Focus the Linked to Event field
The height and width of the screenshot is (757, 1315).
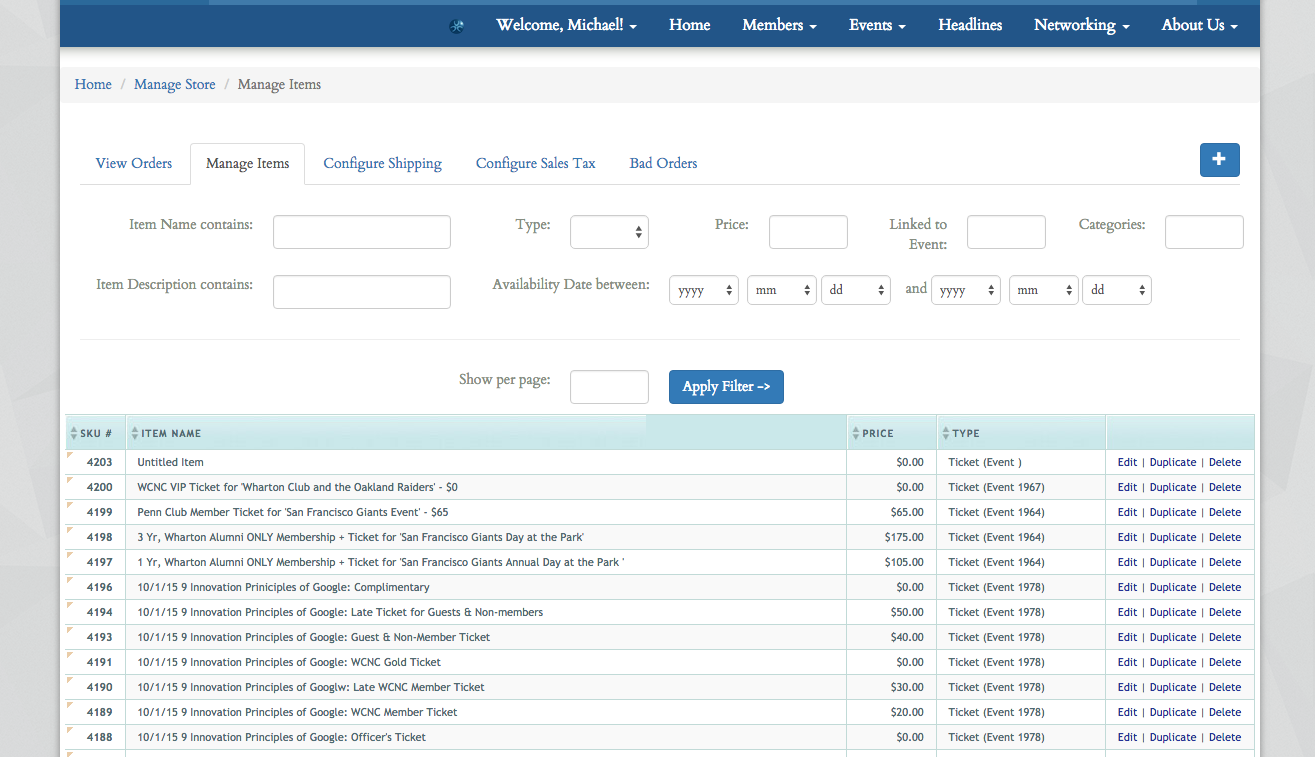(1006, 232)
